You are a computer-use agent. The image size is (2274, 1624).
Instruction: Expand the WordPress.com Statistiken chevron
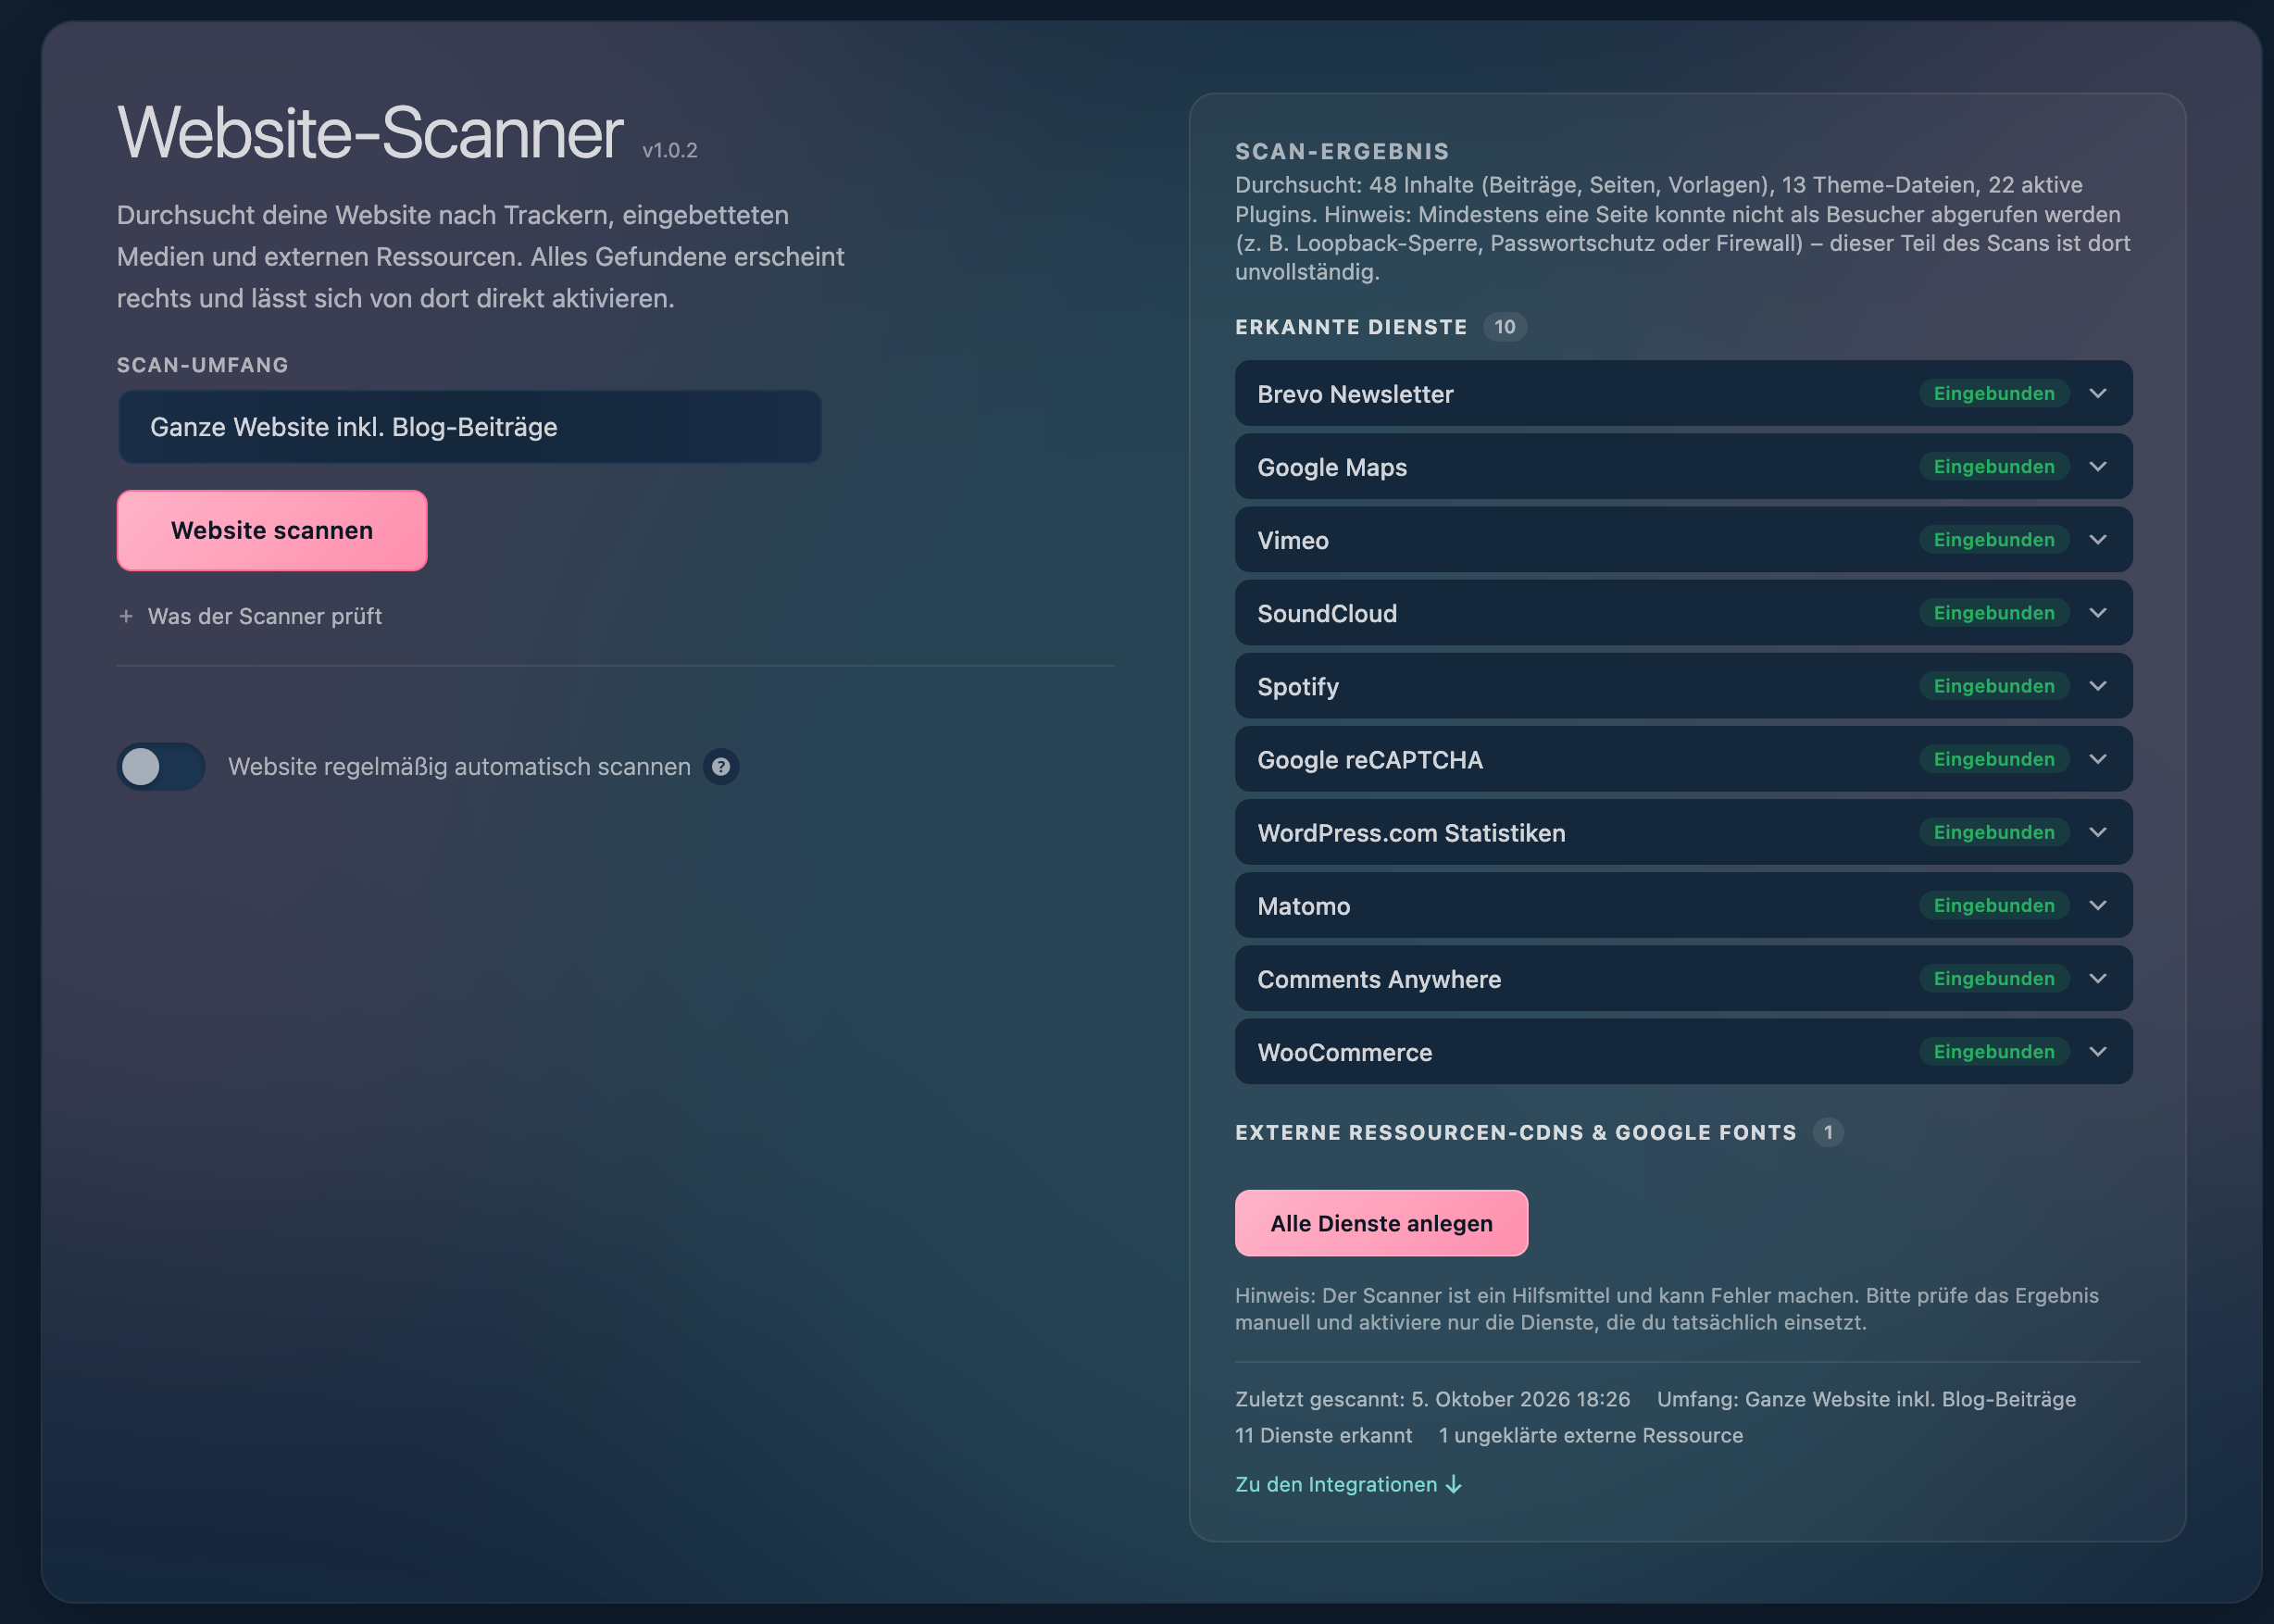(x=2098, y=832)
